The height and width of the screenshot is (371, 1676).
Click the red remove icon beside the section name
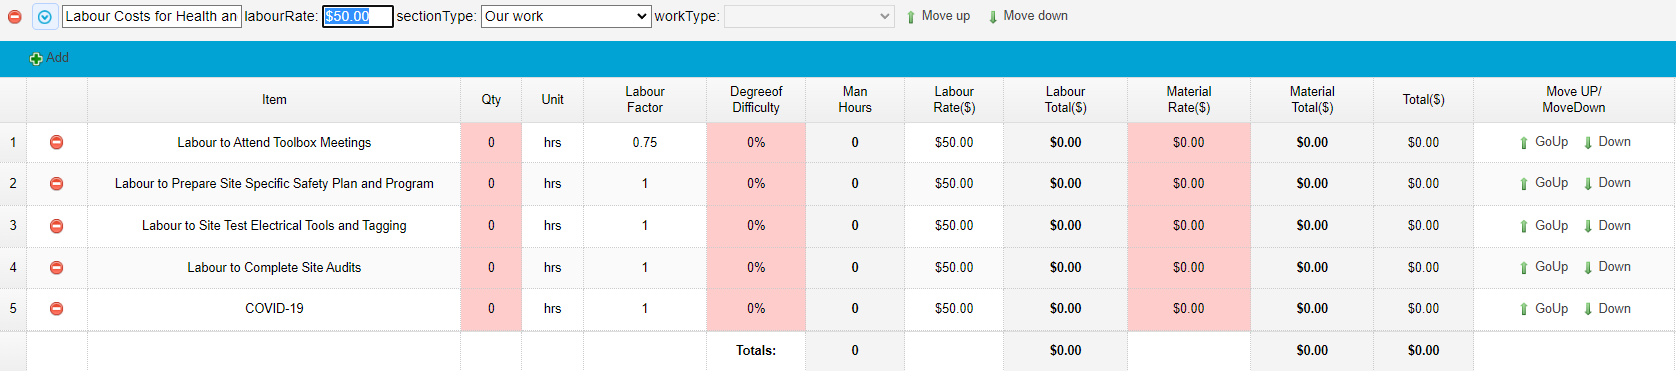[x=15, y=17]
